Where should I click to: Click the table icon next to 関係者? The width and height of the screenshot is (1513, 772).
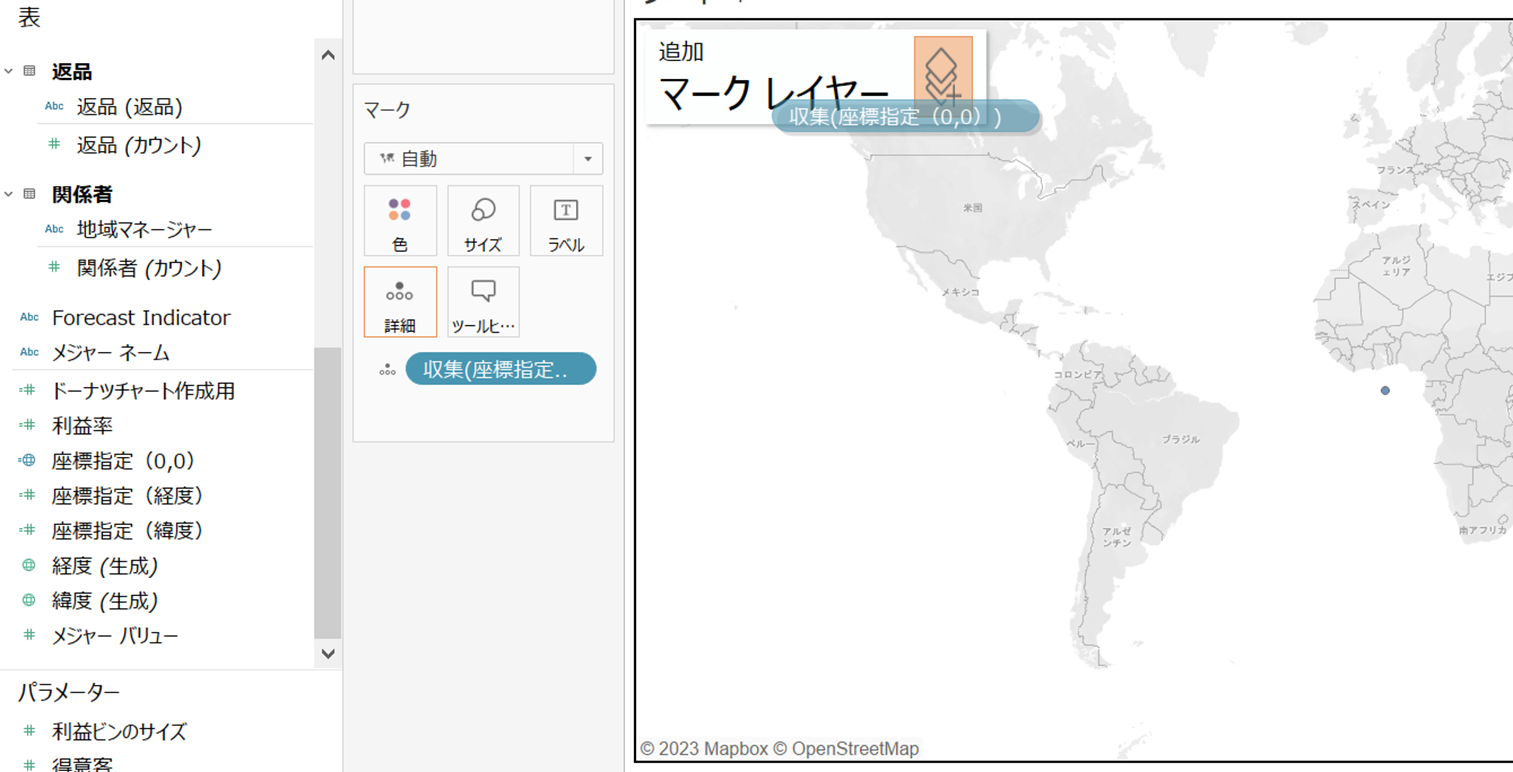(29, 194)
